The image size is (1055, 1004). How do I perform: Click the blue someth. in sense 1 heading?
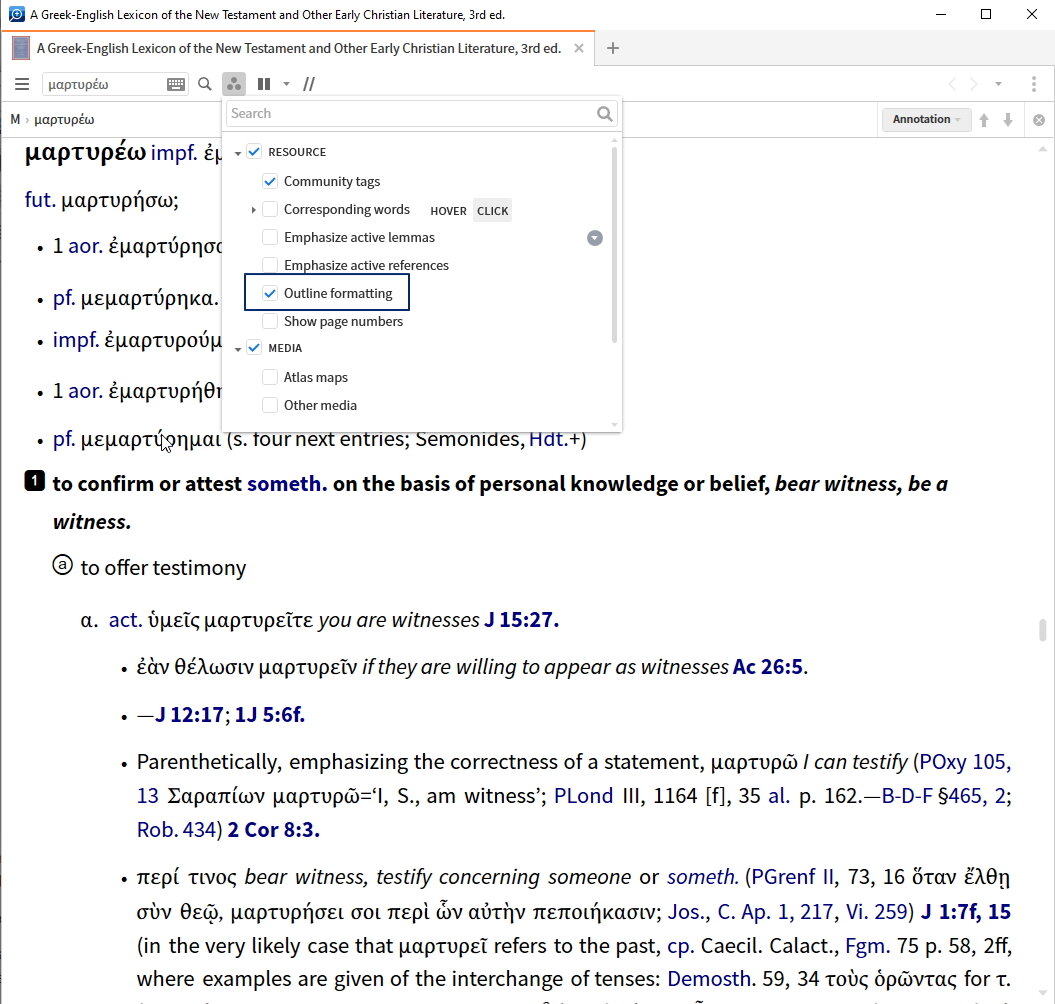pyautogui.click(x=287, y=484)
